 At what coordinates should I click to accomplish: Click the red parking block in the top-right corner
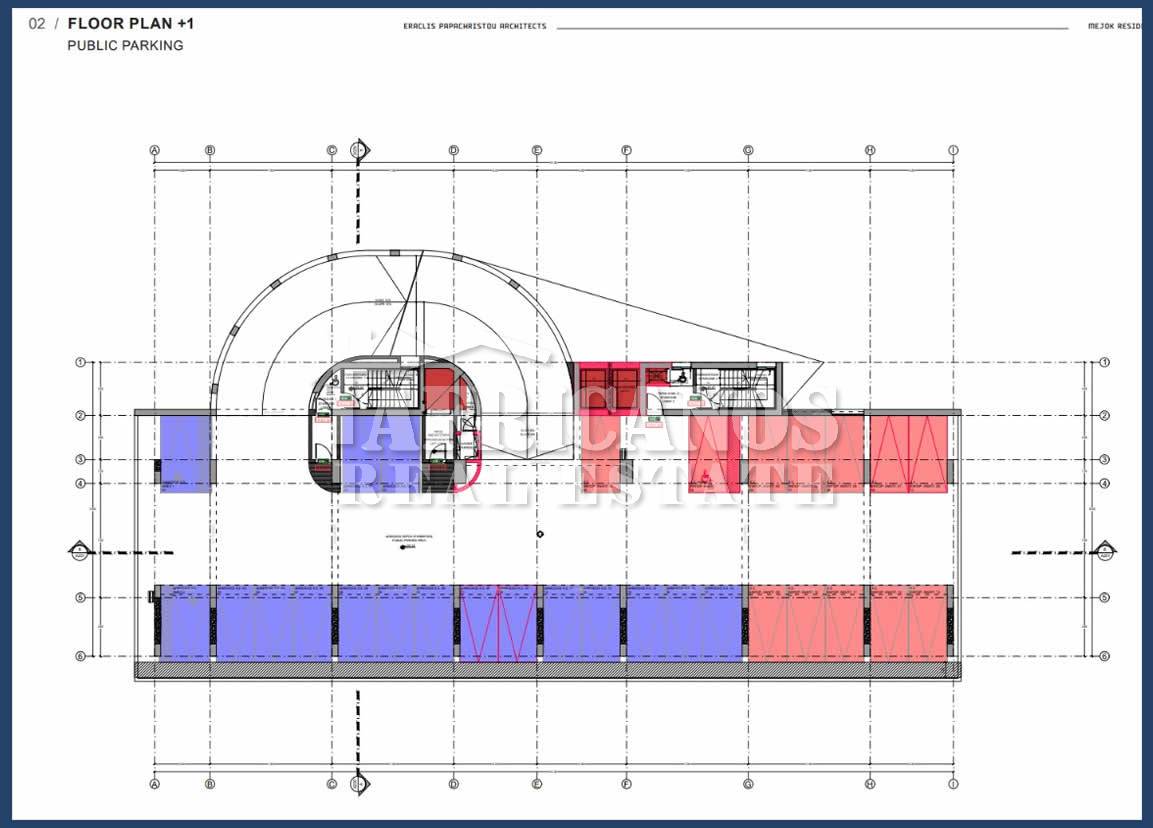[908, 453]
